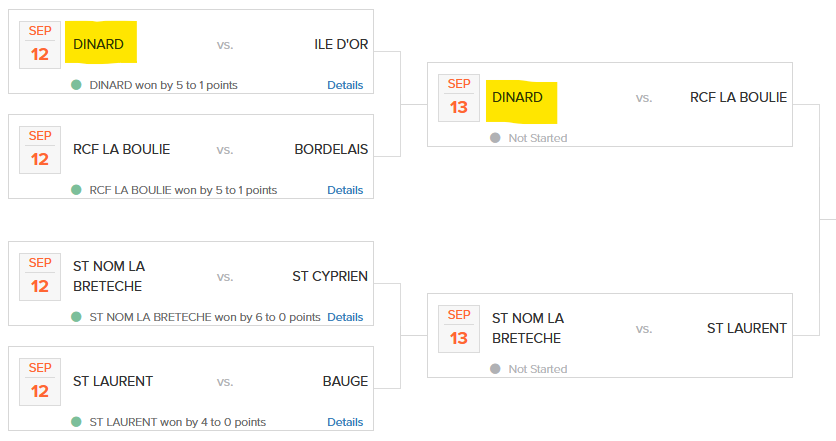Viewport: 836px width, 441px height.
Task: Click green status dot for RCF LA BOULIE win
Action: click(76, 190)
